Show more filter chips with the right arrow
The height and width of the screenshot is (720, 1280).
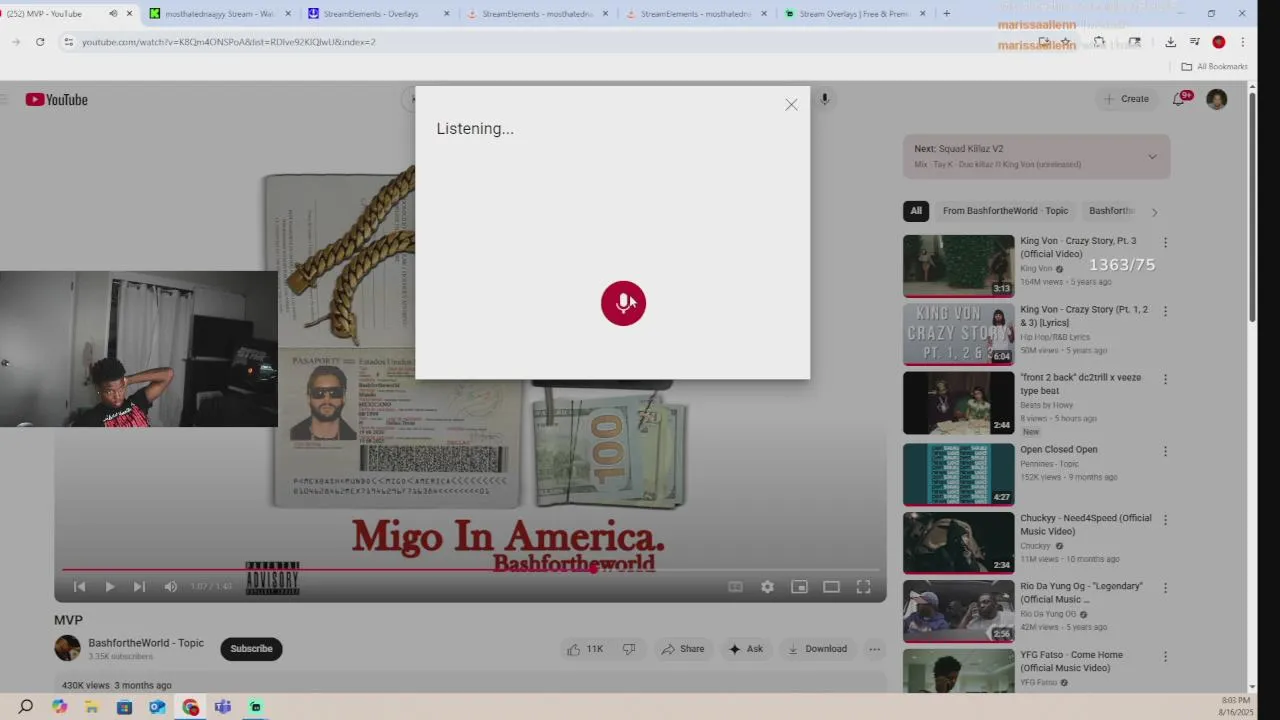click(x=1154, y=212)
